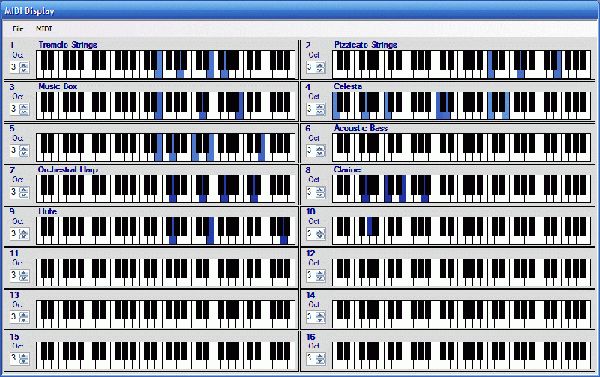Select the 'Flute' instrument label
The height and width of the screenshot is (377, 600).
point(48,211)
